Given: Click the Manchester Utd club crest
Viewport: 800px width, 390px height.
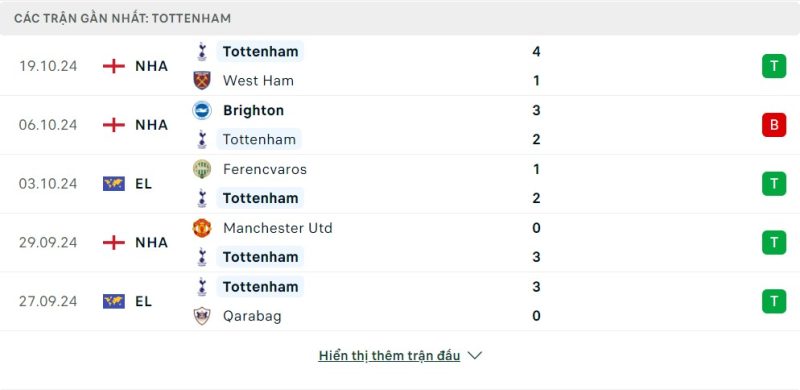Looking at the screenshot, I should [202, 228].
